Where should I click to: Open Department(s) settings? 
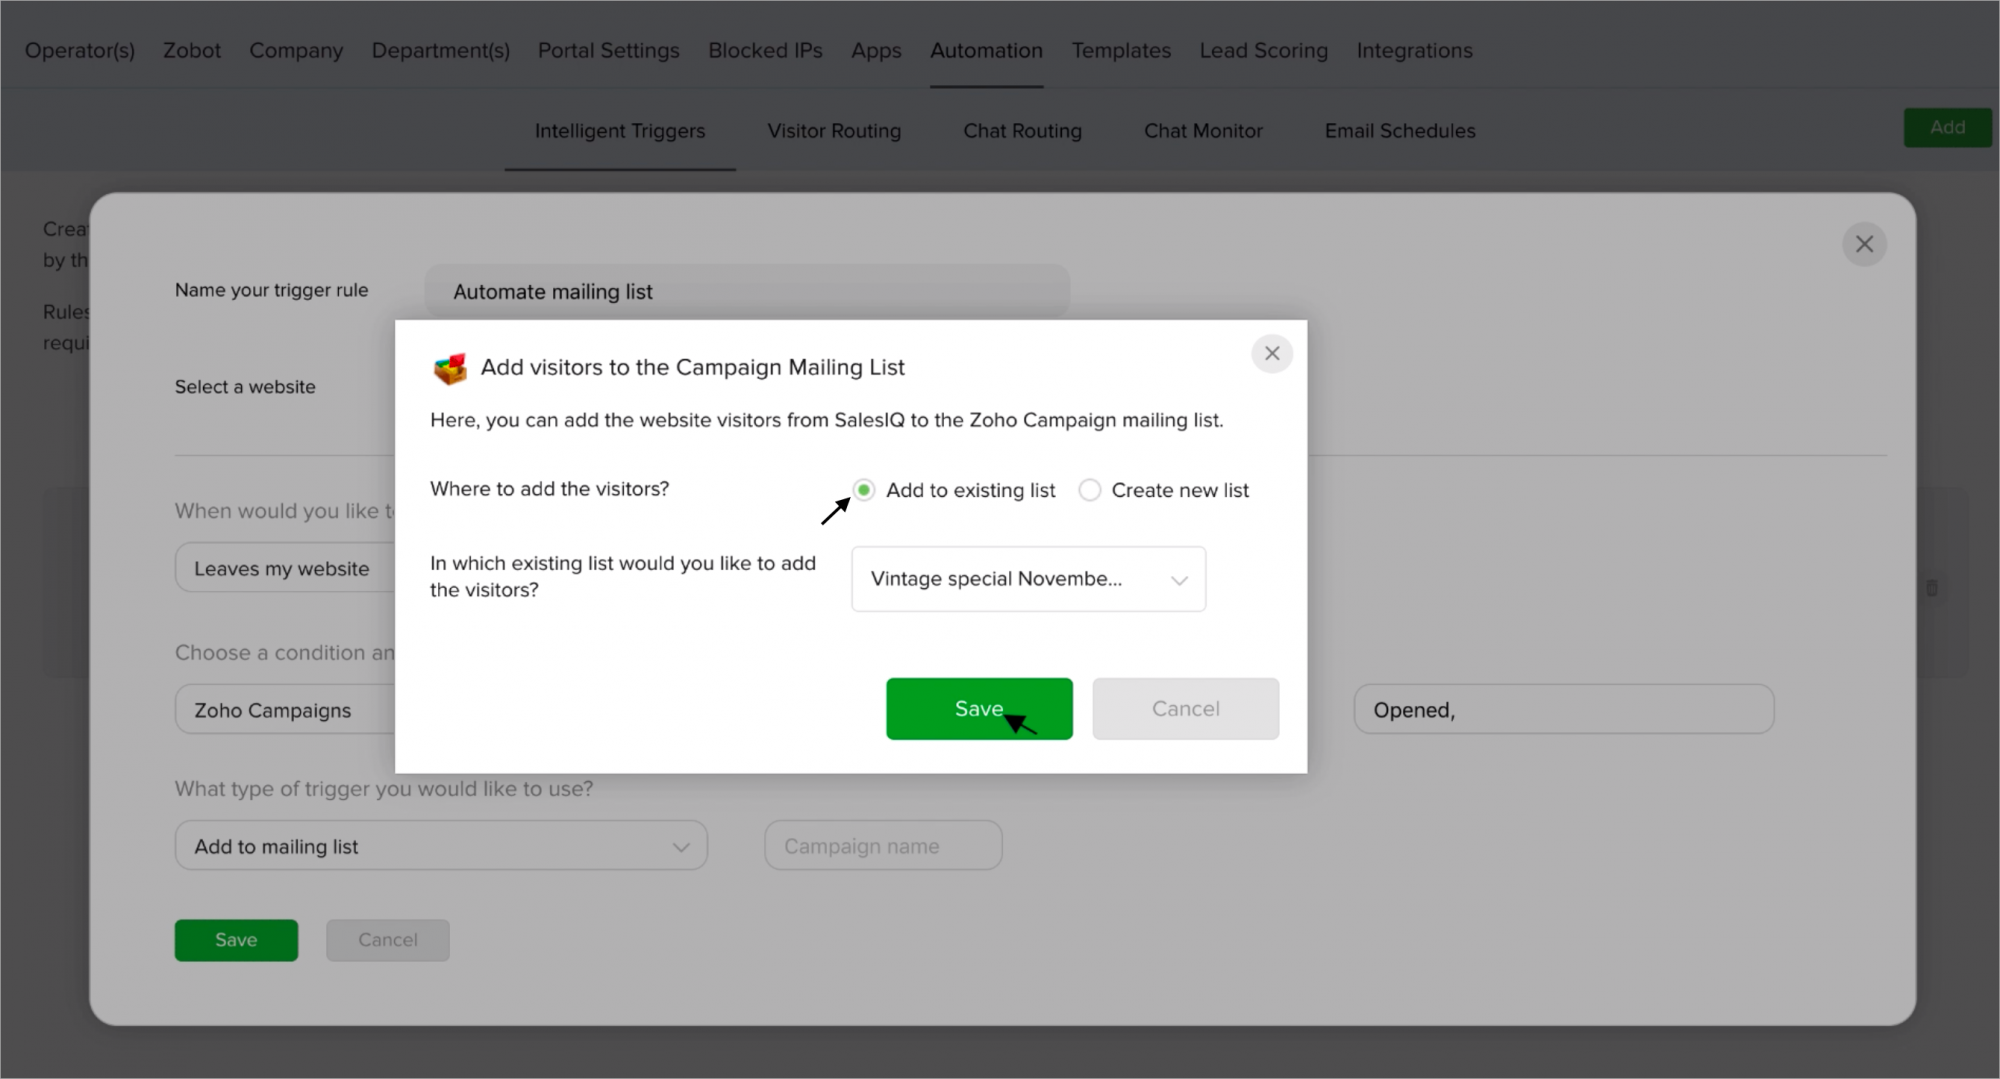pos(441,50)
